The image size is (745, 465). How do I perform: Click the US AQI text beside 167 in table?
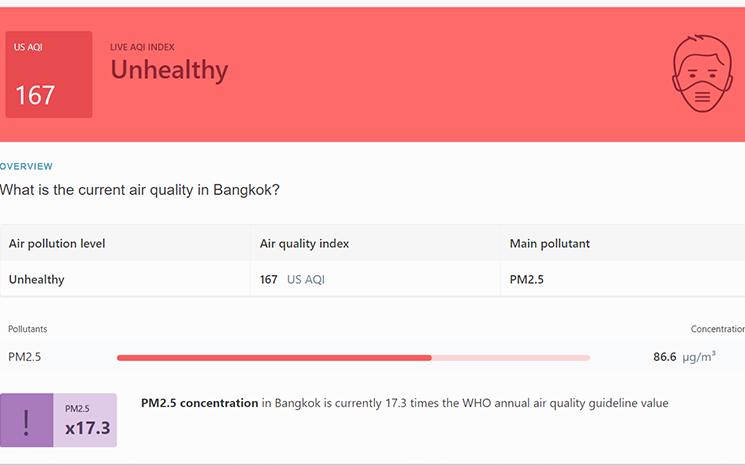pos(306,280)
